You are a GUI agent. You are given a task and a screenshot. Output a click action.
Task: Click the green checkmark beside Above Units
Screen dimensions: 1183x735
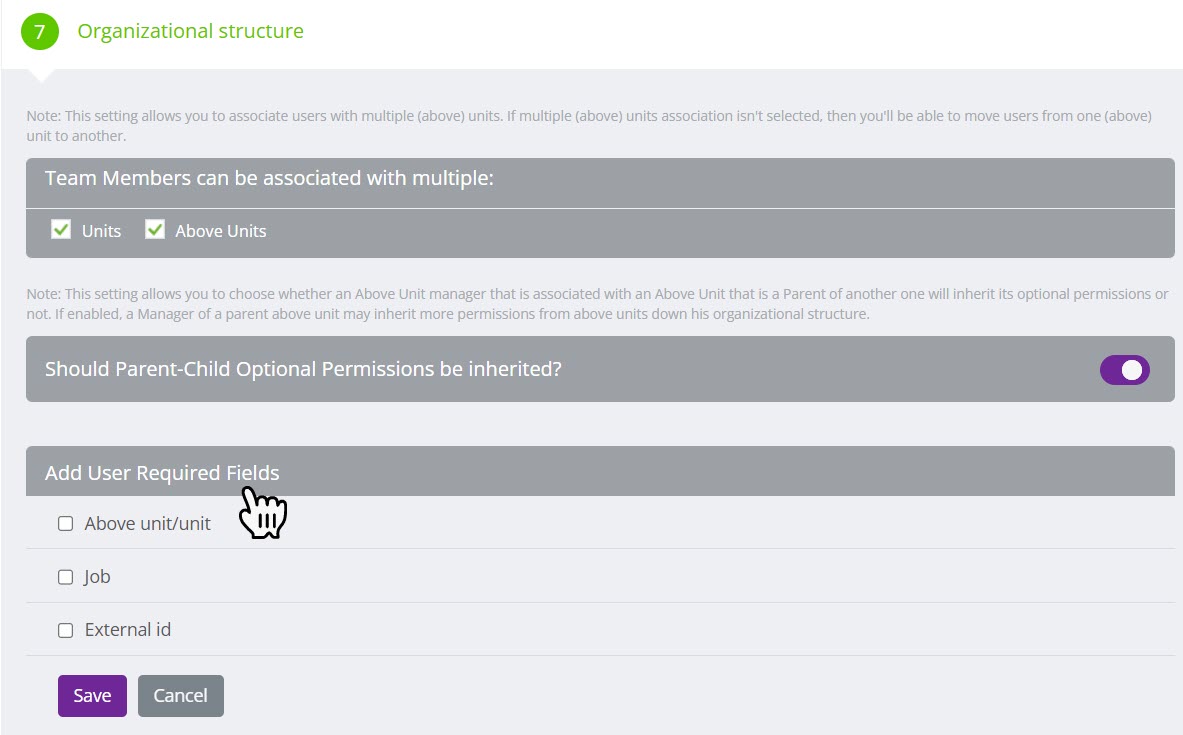[x=155, y=229]
